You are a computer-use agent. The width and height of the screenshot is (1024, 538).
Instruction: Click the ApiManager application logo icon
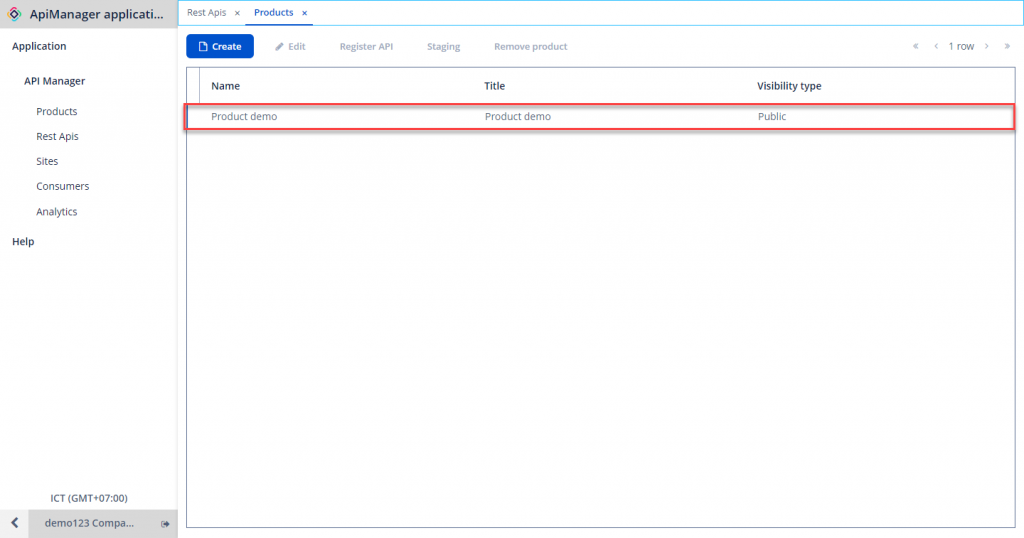(x=15, y=14)
